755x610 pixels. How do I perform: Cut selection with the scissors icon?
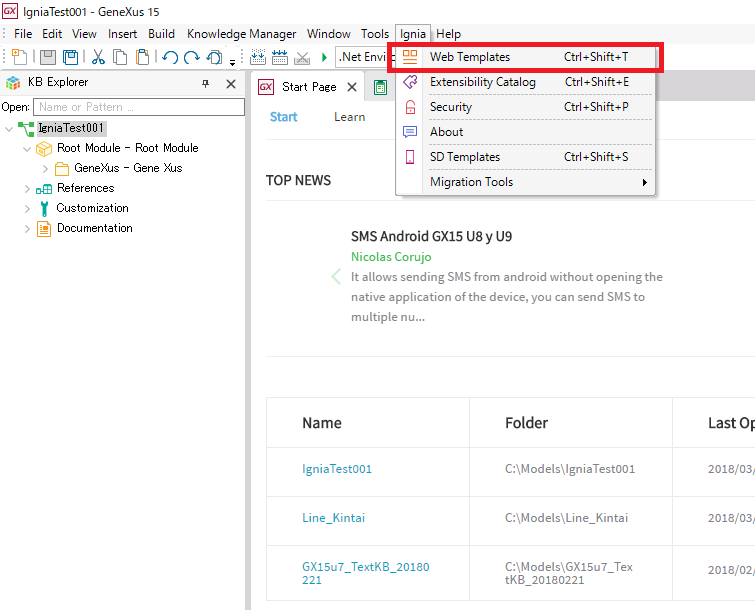[98, 57]
